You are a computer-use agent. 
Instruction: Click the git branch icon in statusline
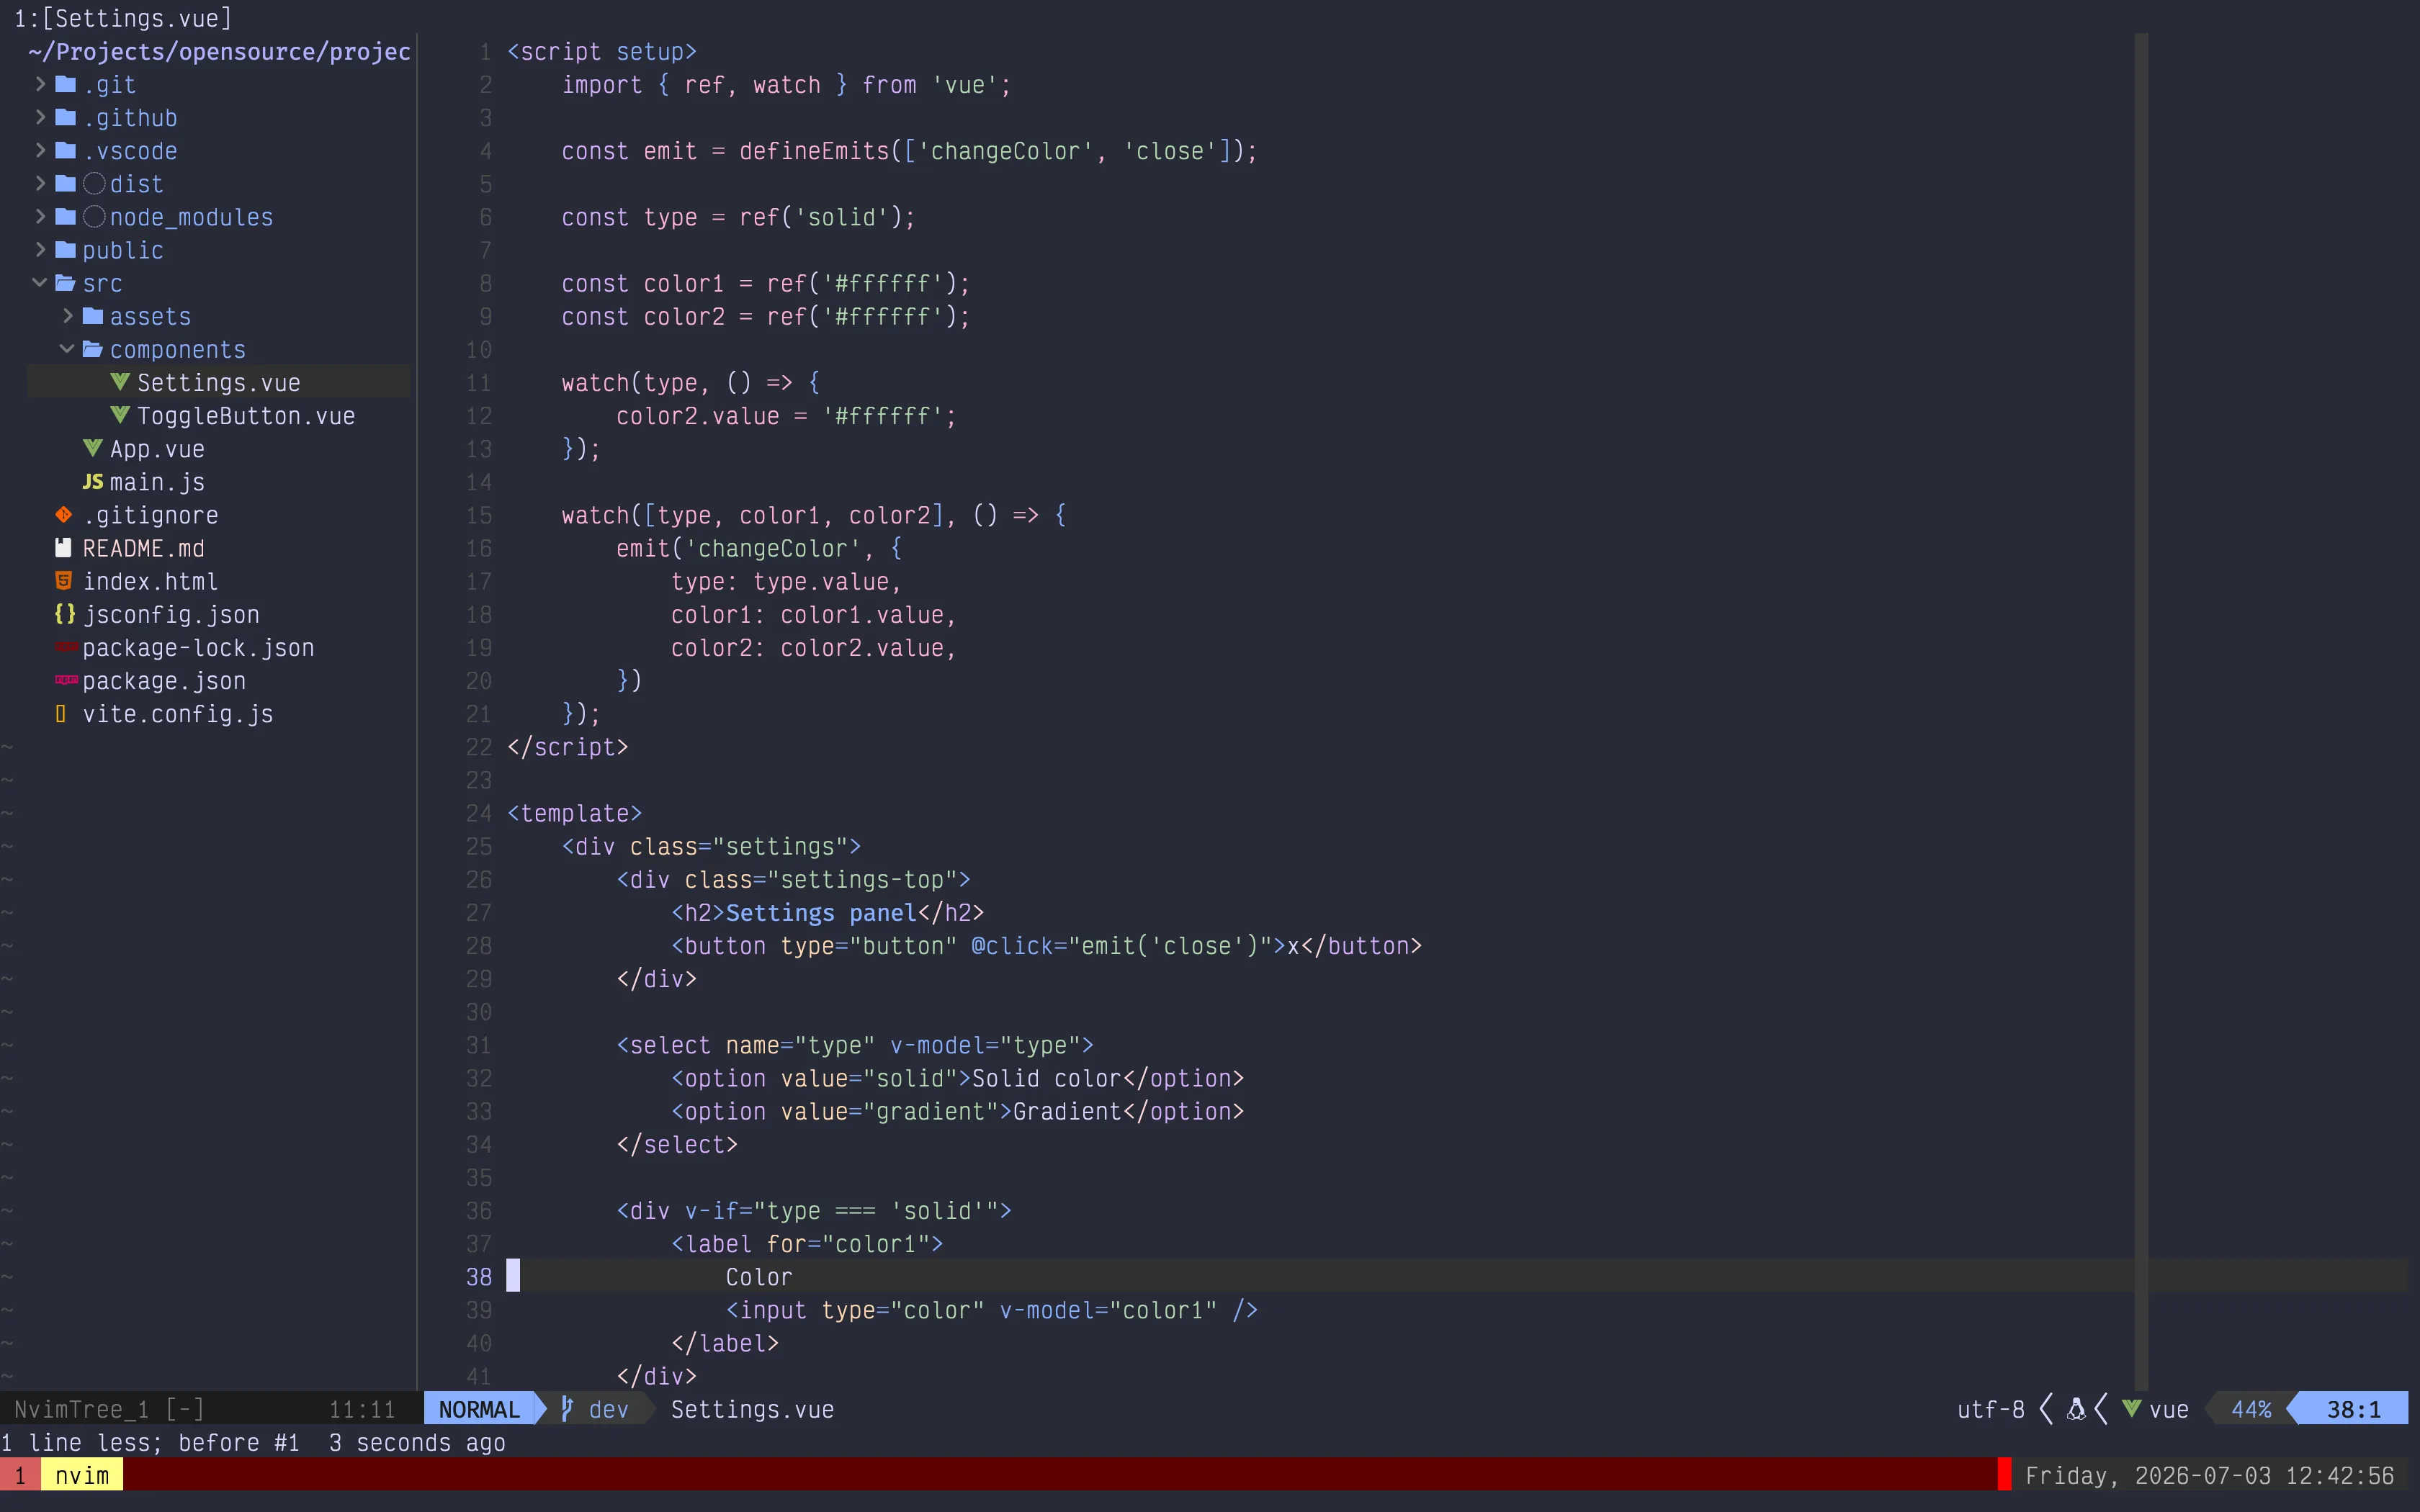tap(567, 1409)
